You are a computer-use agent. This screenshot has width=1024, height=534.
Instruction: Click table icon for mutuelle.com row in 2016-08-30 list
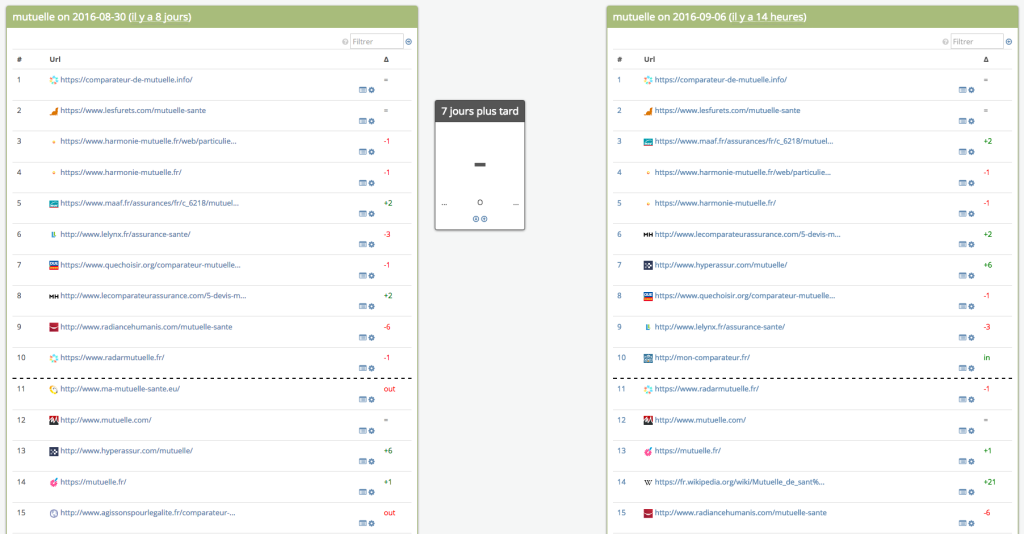coord(362,430)
